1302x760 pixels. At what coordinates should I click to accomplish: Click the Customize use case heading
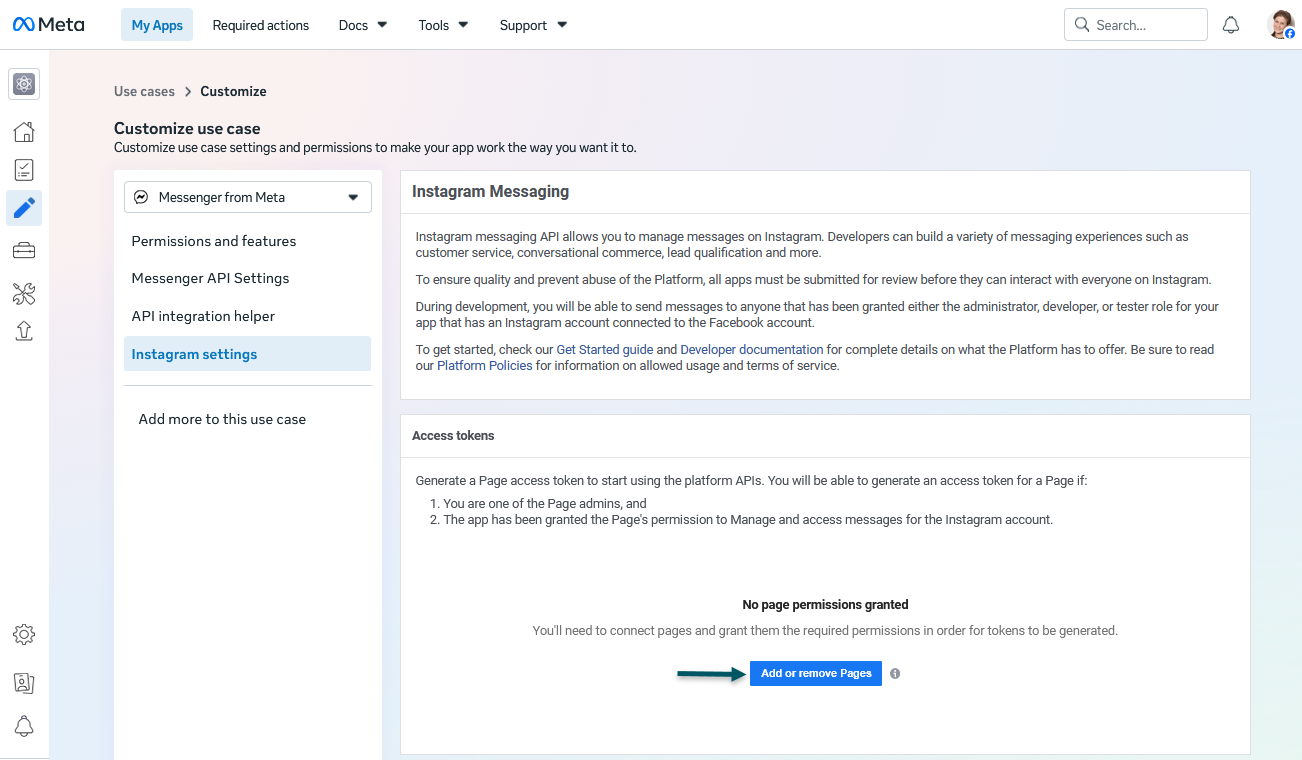pyautogui.click(x=187, y=128)
